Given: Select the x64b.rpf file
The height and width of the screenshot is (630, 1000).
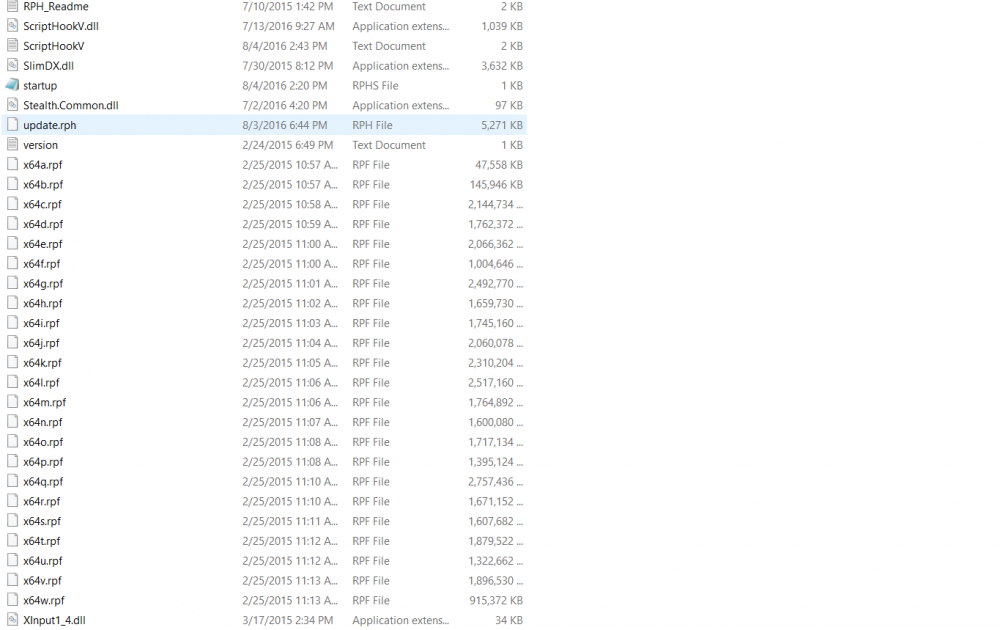Looking at the screenshot, I should (46, 184).
